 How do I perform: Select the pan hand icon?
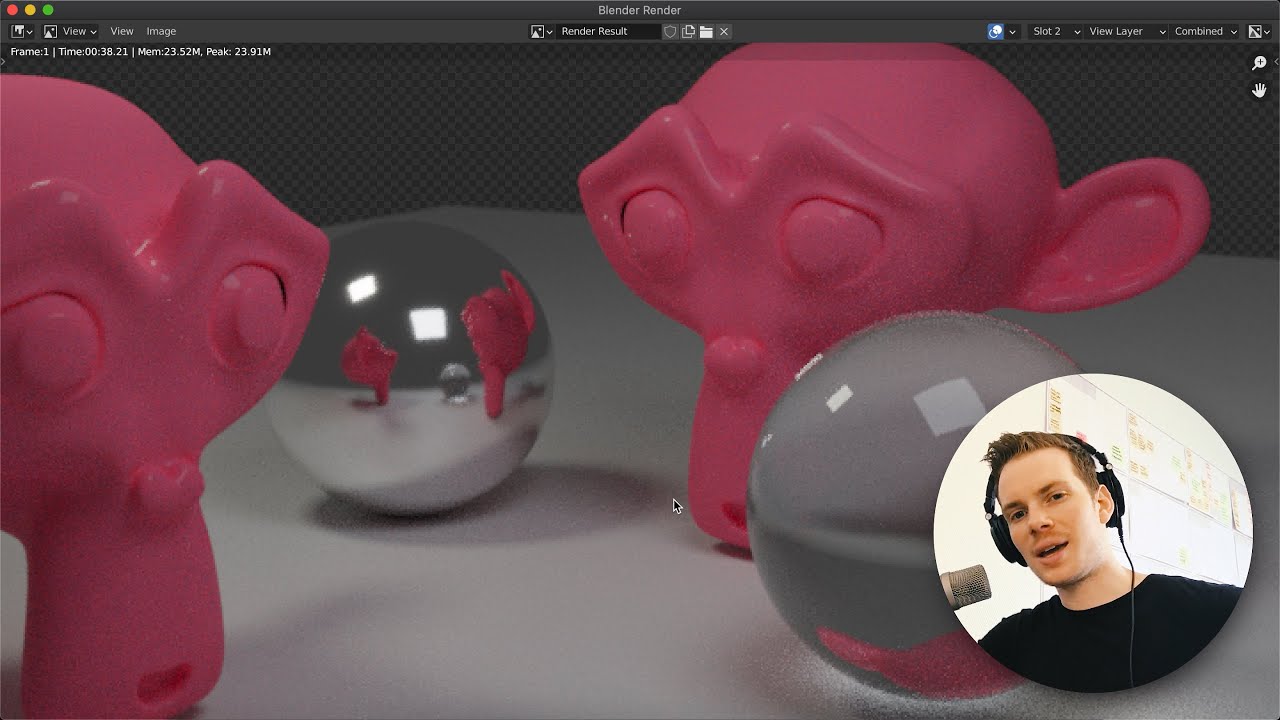tap(1259, 89)
